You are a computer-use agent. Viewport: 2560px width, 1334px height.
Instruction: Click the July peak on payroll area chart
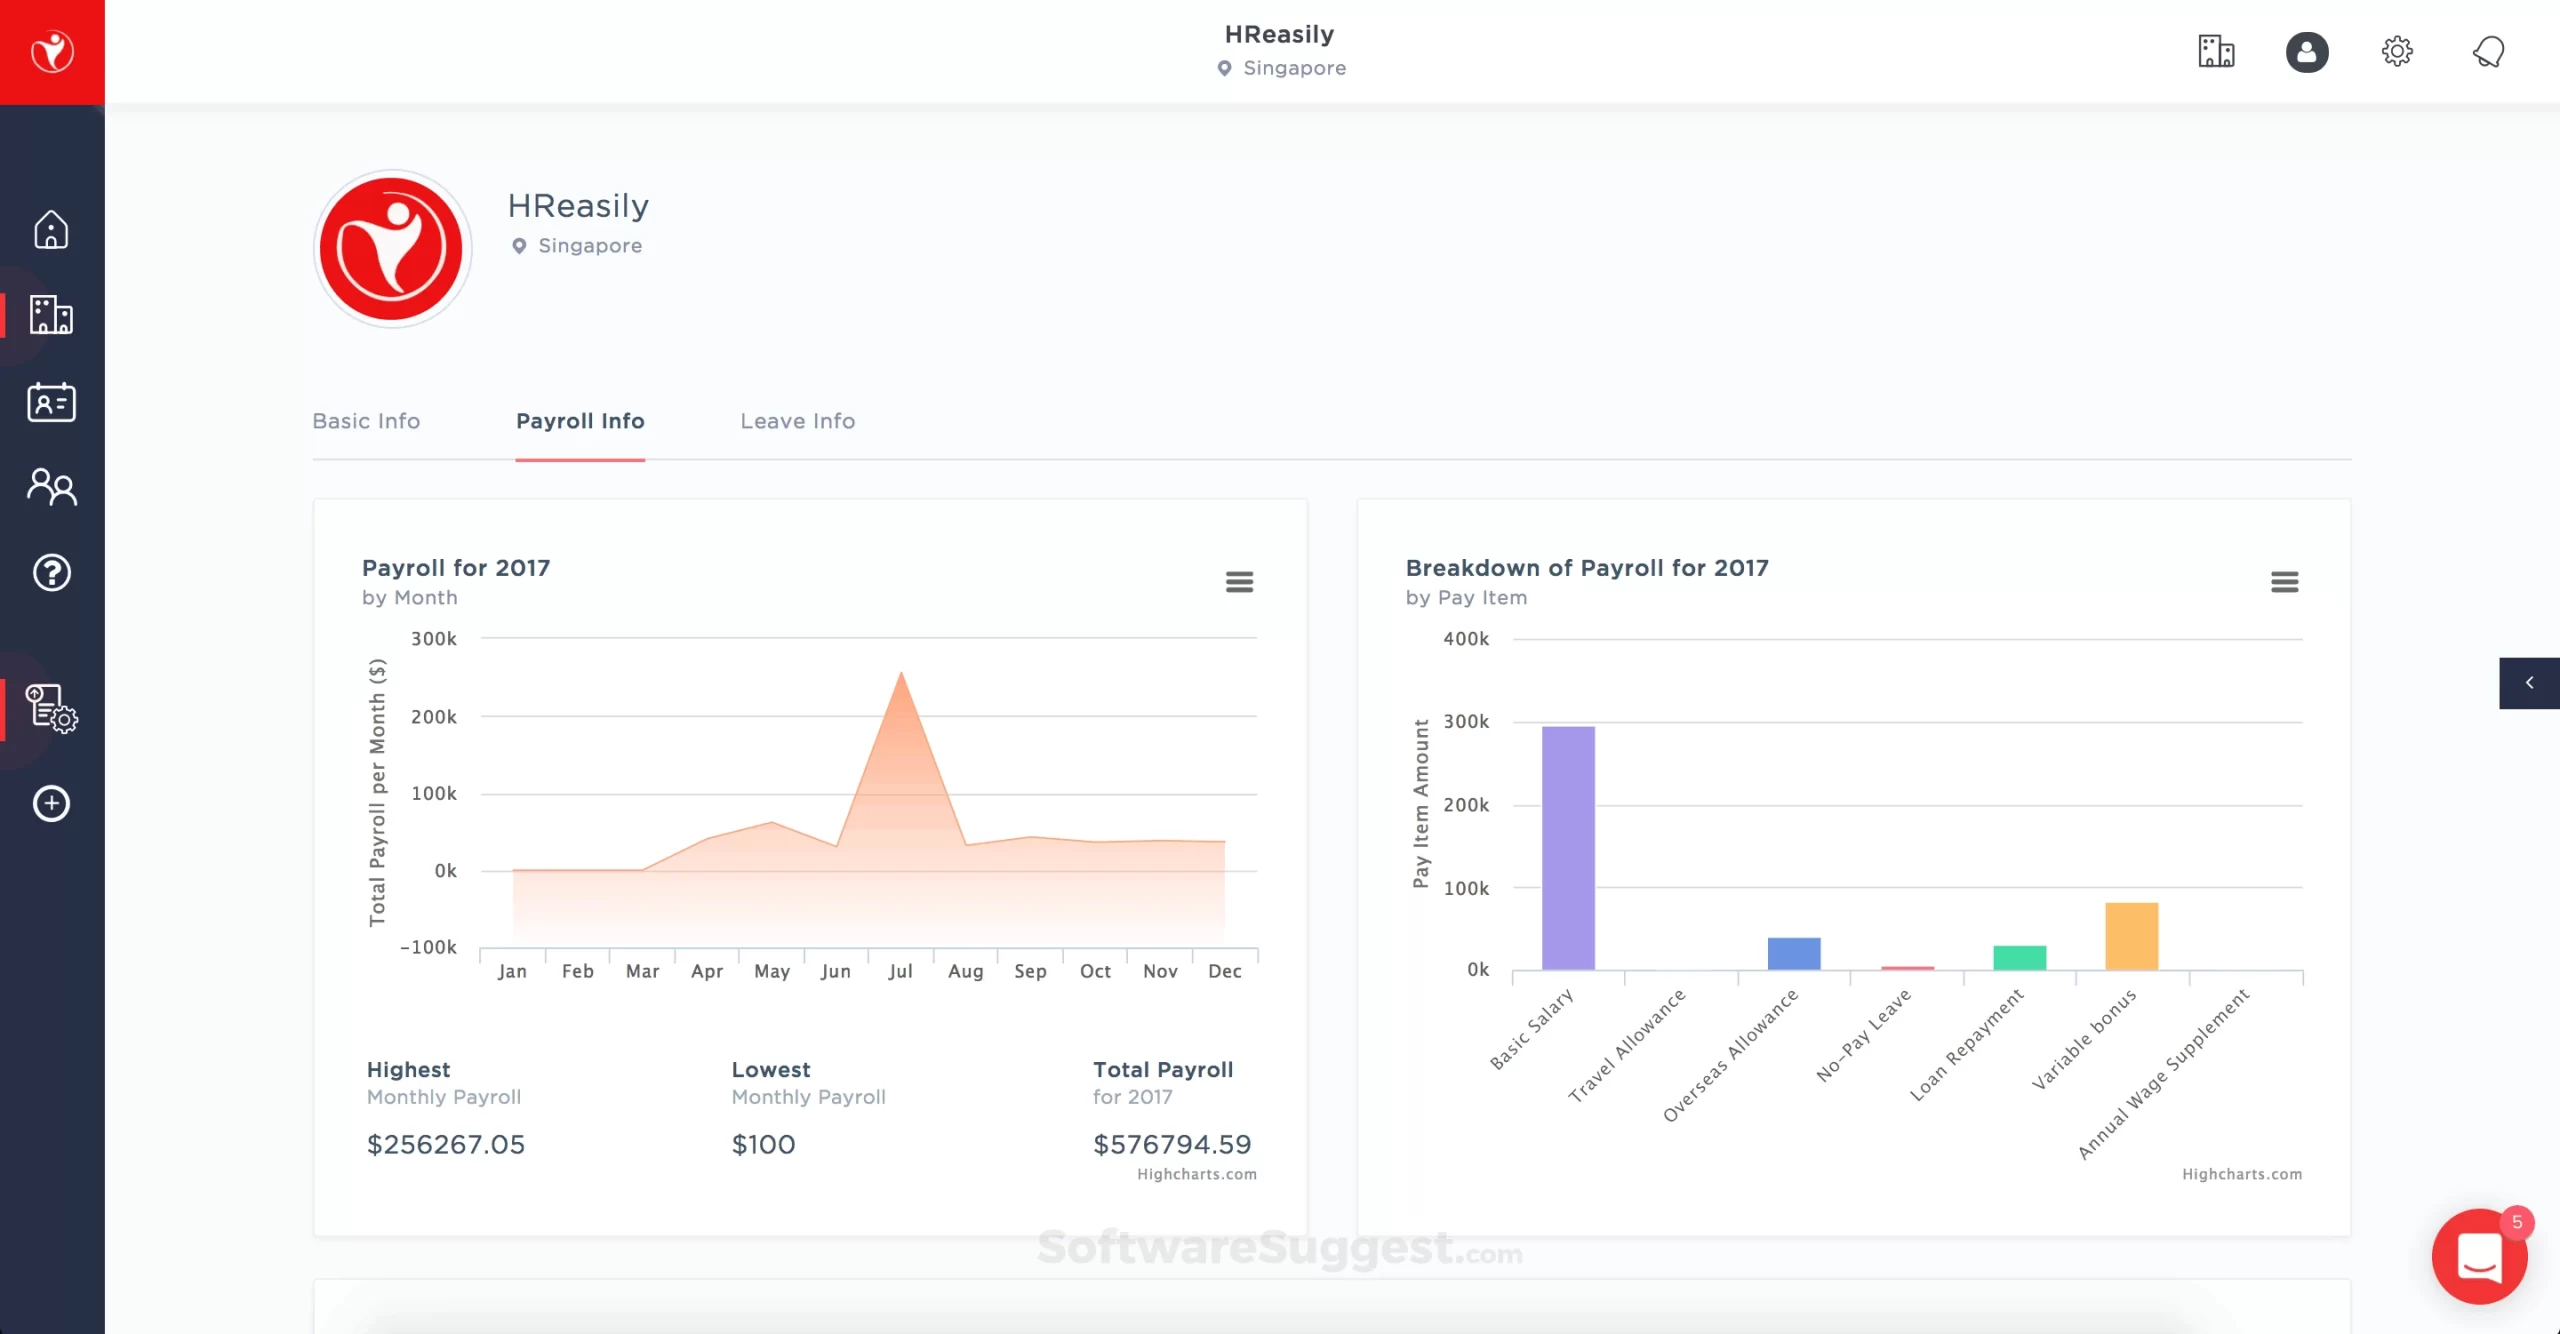point(901,674)
